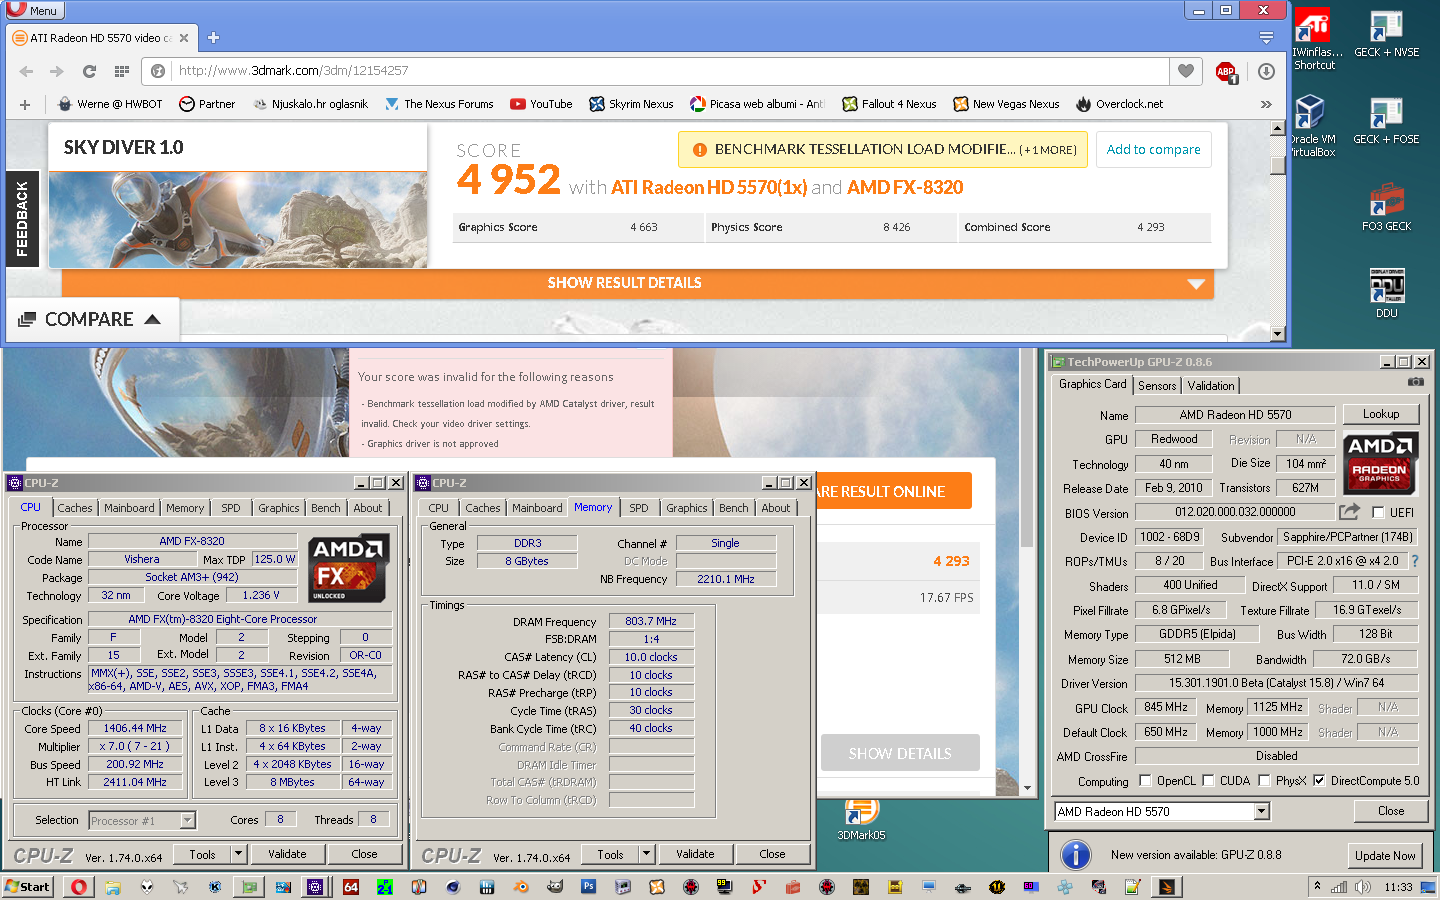Expand the SHOW RESULT DETAILS bar
This screenshot has width=1440, height=900.
[x=638, y=283]
